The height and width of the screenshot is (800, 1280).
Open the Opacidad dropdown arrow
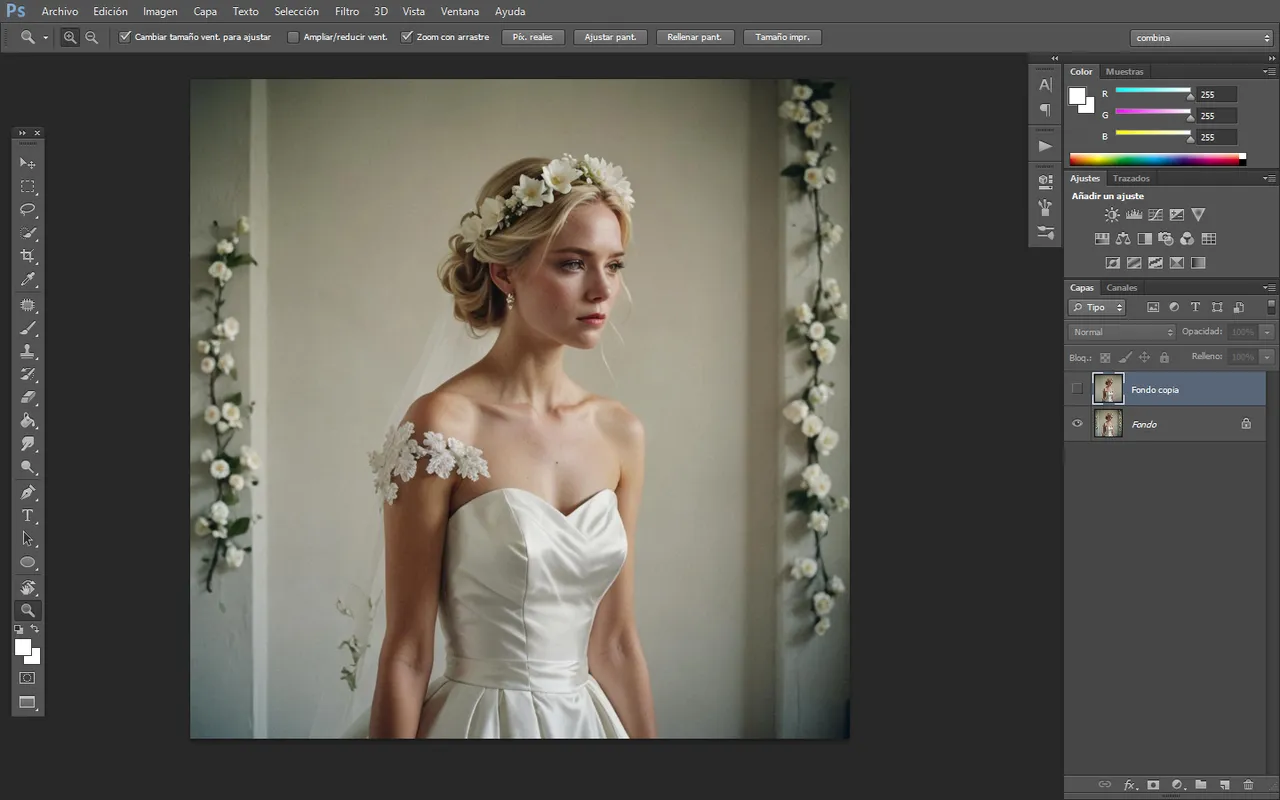point(1268,332)
